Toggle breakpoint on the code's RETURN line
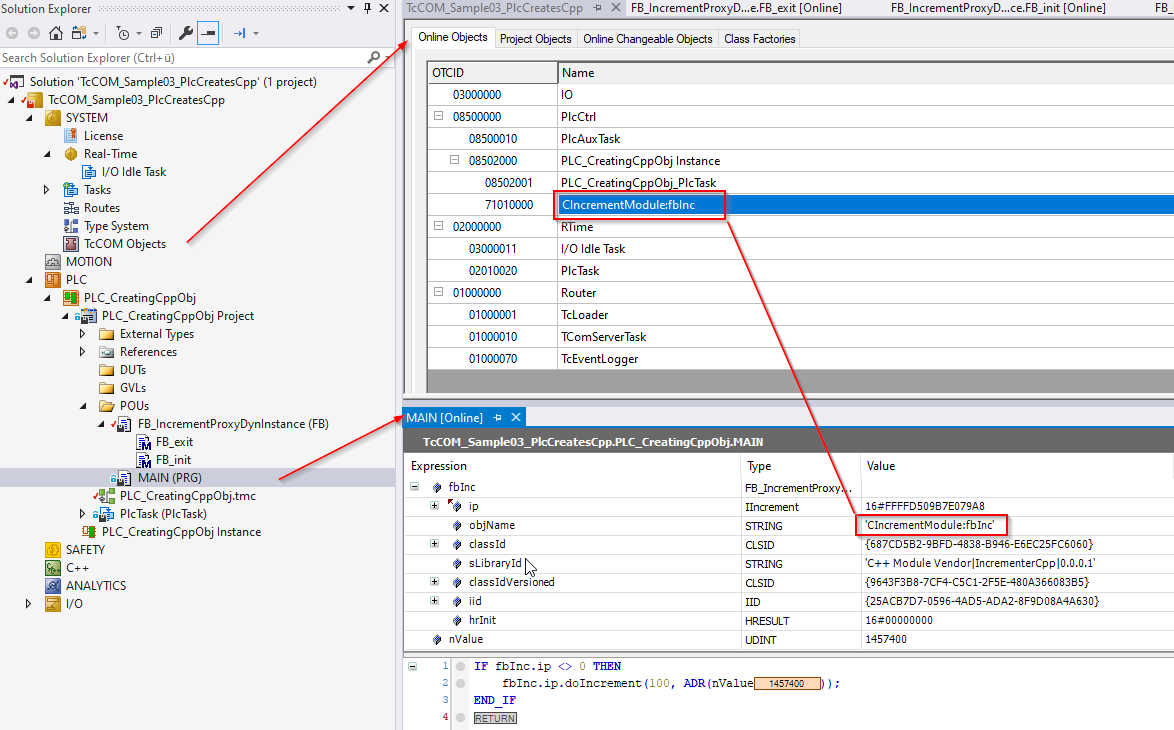 coord(460,717)
